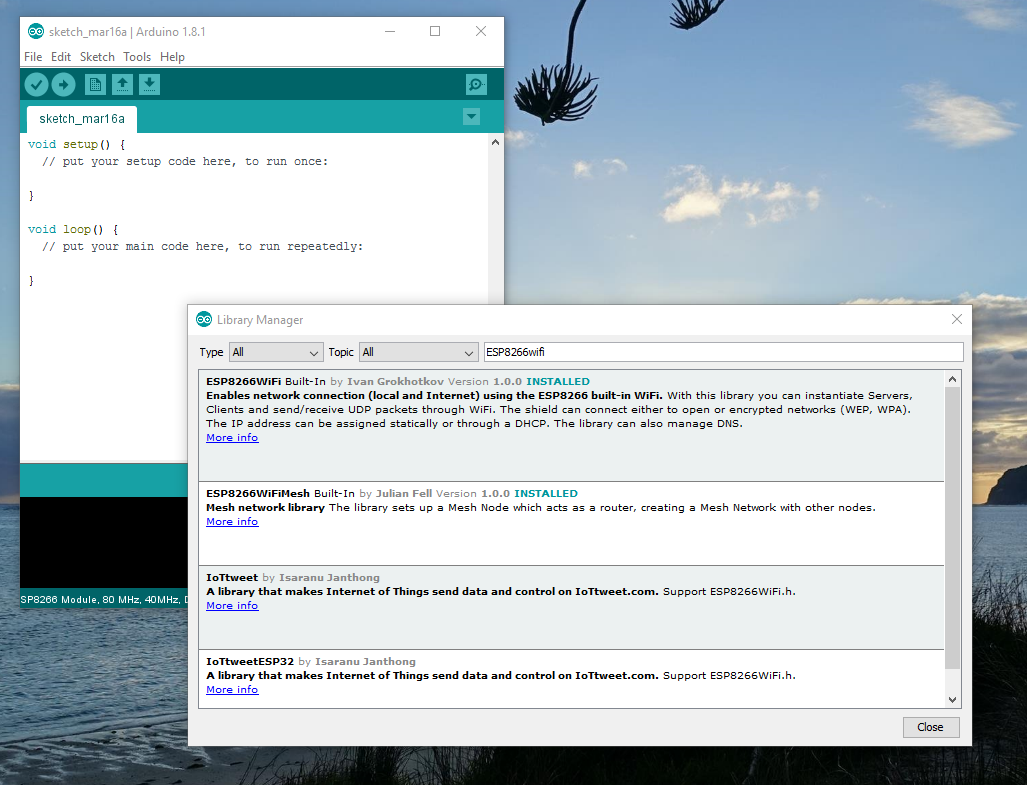Image resolution: width=1027 pixels, height=785 pixels.
Task: Click the Upload arrow icon
Action: pos(64,85)
